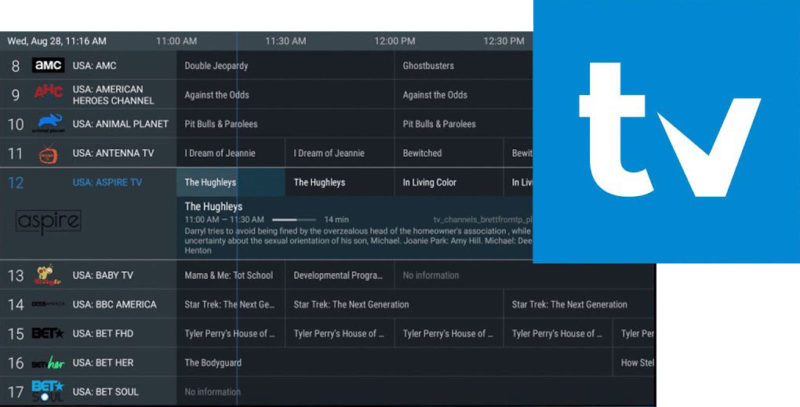Click the 11:30 AM time header
Image resolution: width=800 pixels, height=407 pixels.
[286, 41]
